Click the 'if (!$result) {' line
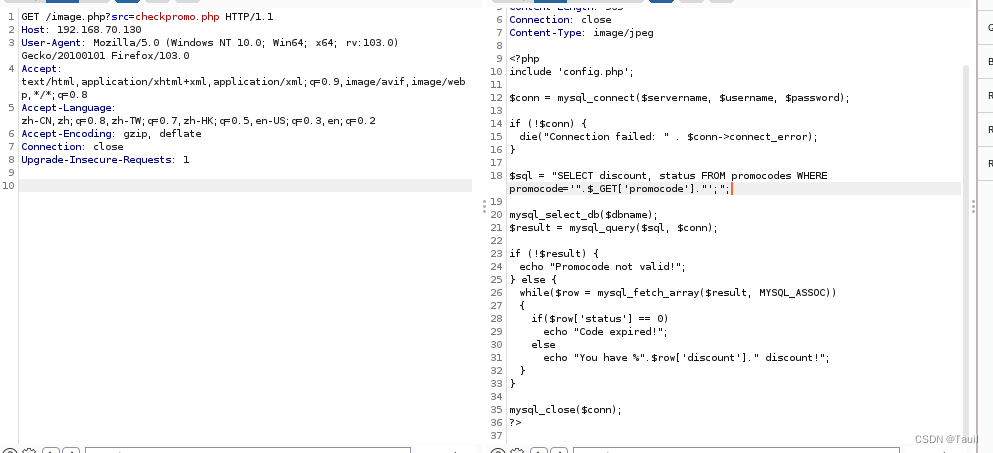 pos(553,253)
